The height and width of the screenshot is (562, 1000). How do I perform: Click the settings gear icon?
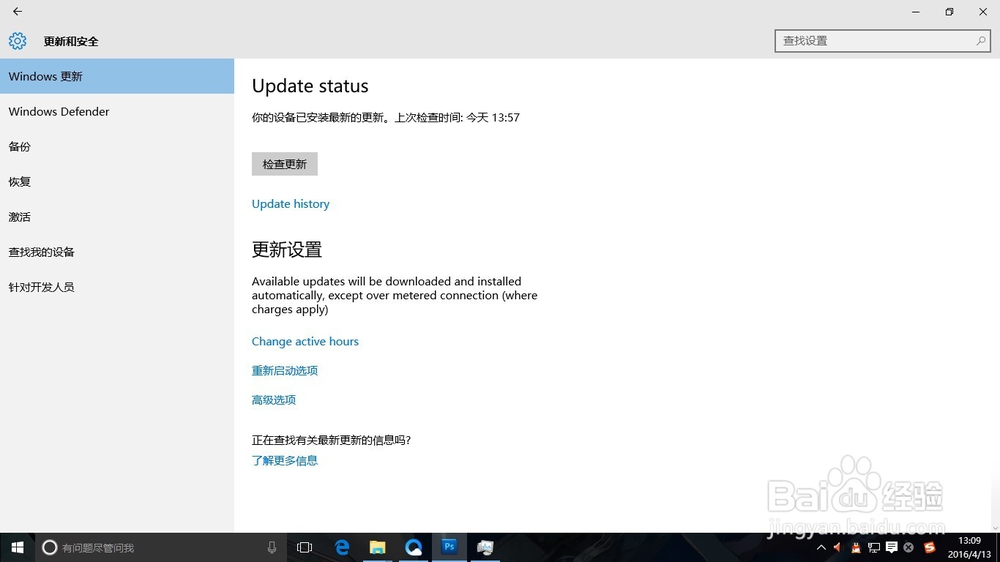(17, 41)
